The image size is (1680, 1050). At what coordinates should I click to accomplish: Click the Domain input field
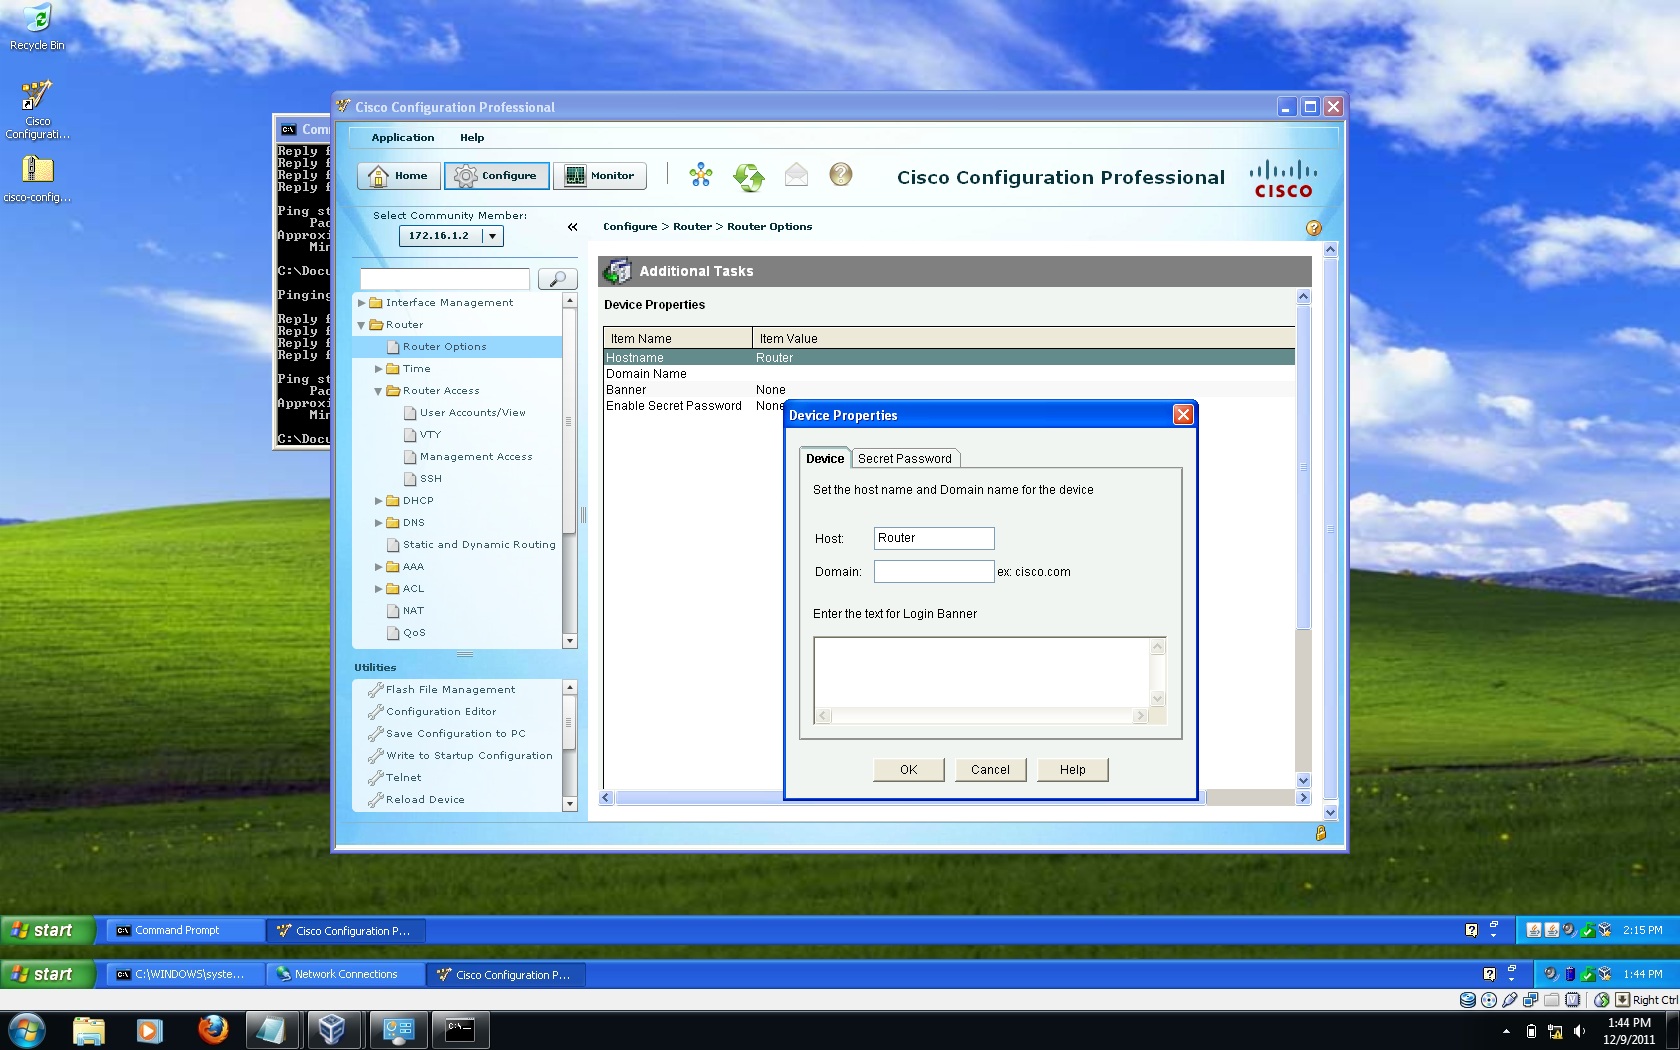coord(934,571)
